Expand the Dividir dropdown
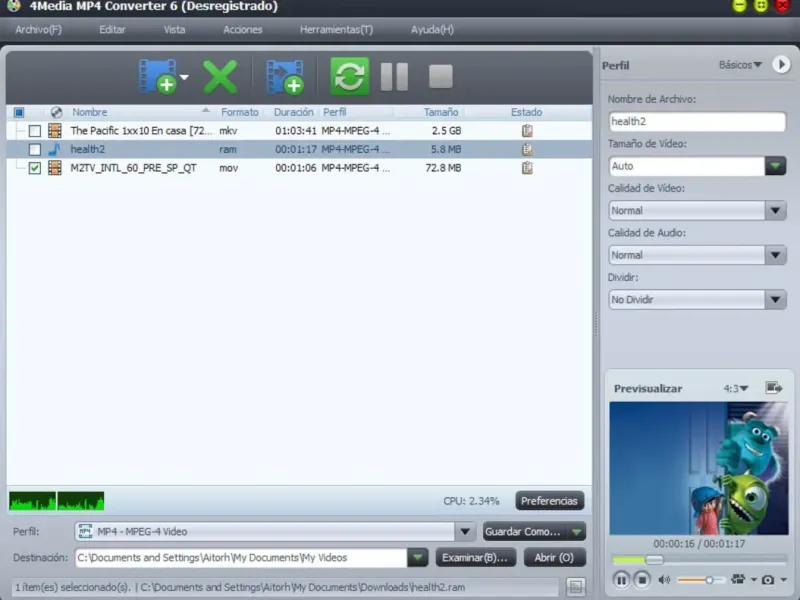 776,299
